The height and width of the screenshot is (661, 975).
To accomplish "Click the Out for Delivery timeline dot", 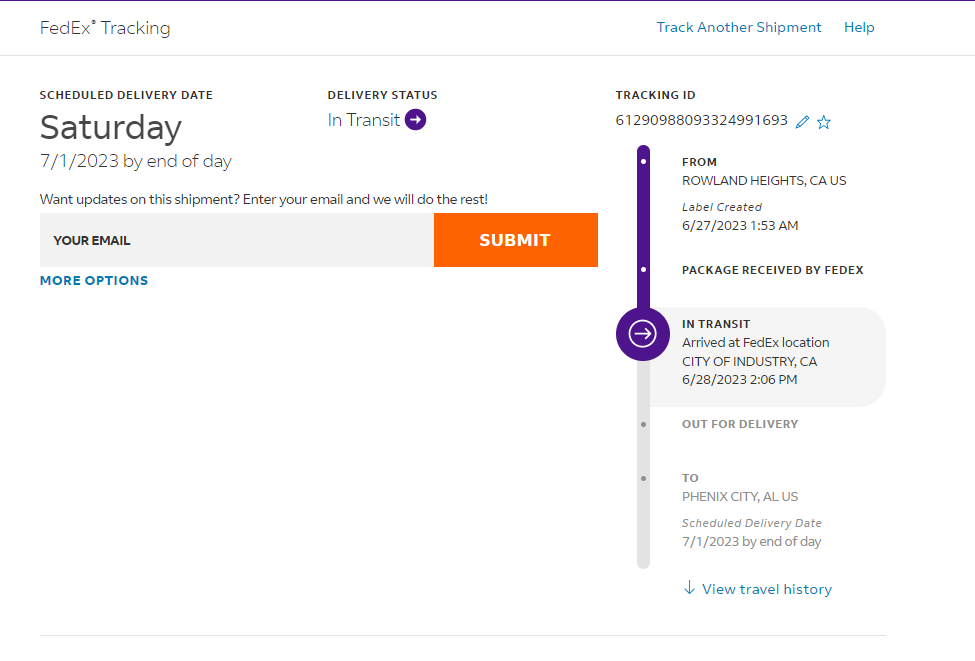I will point(643,424).
